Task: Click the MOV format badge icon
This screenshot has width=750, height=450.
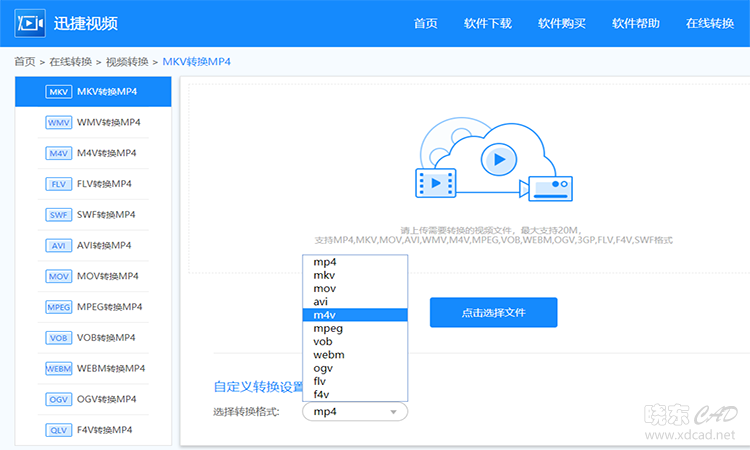Action: point(58,276)
